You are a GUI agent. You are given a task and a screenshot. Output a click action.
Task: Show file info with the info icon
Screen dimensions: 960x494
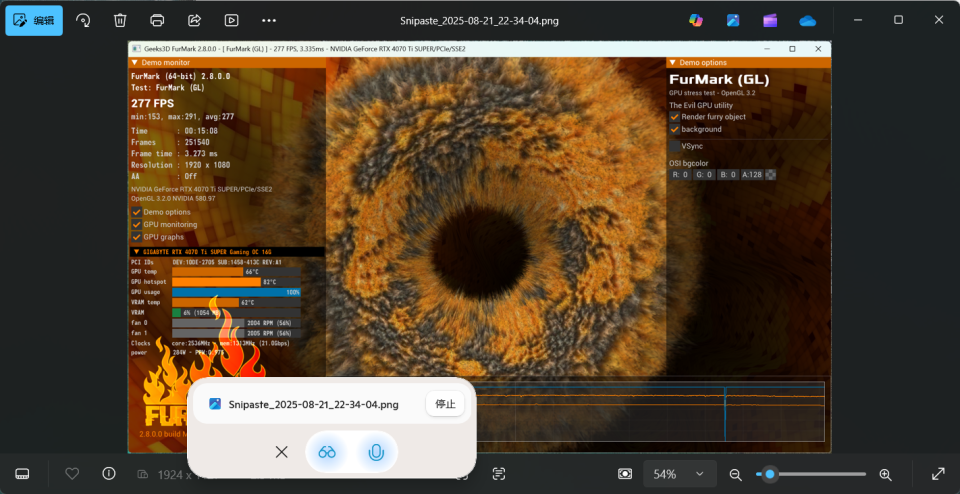pos(109,474)
